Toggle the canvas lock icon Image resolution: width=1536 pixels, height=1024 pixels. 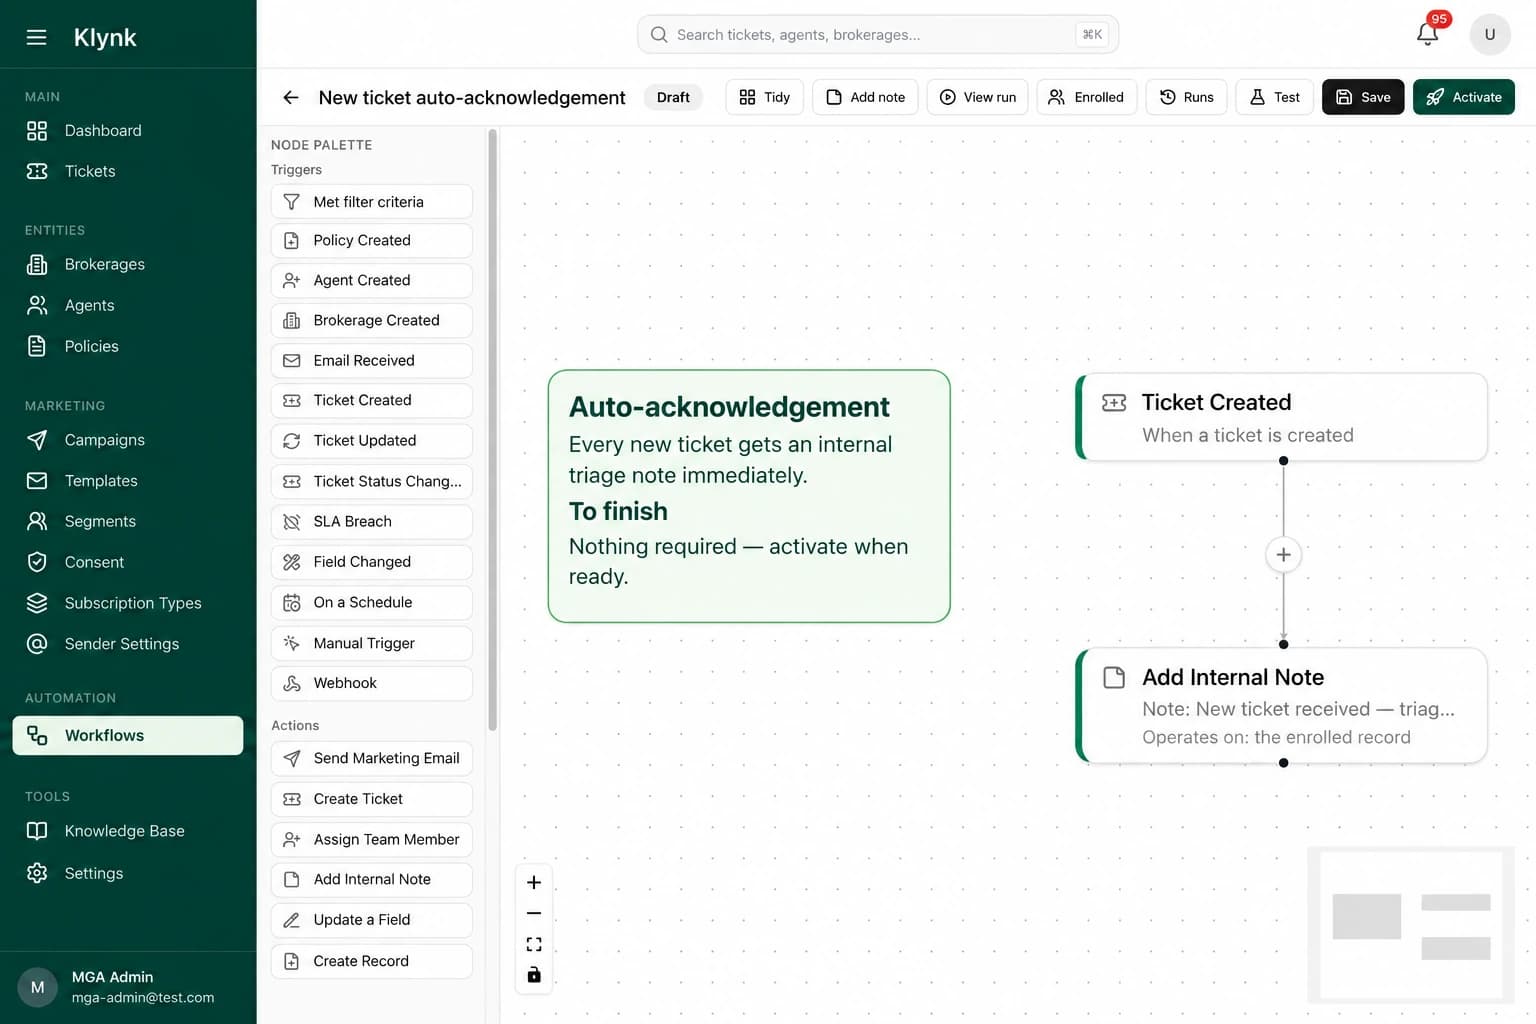point(534,975)
